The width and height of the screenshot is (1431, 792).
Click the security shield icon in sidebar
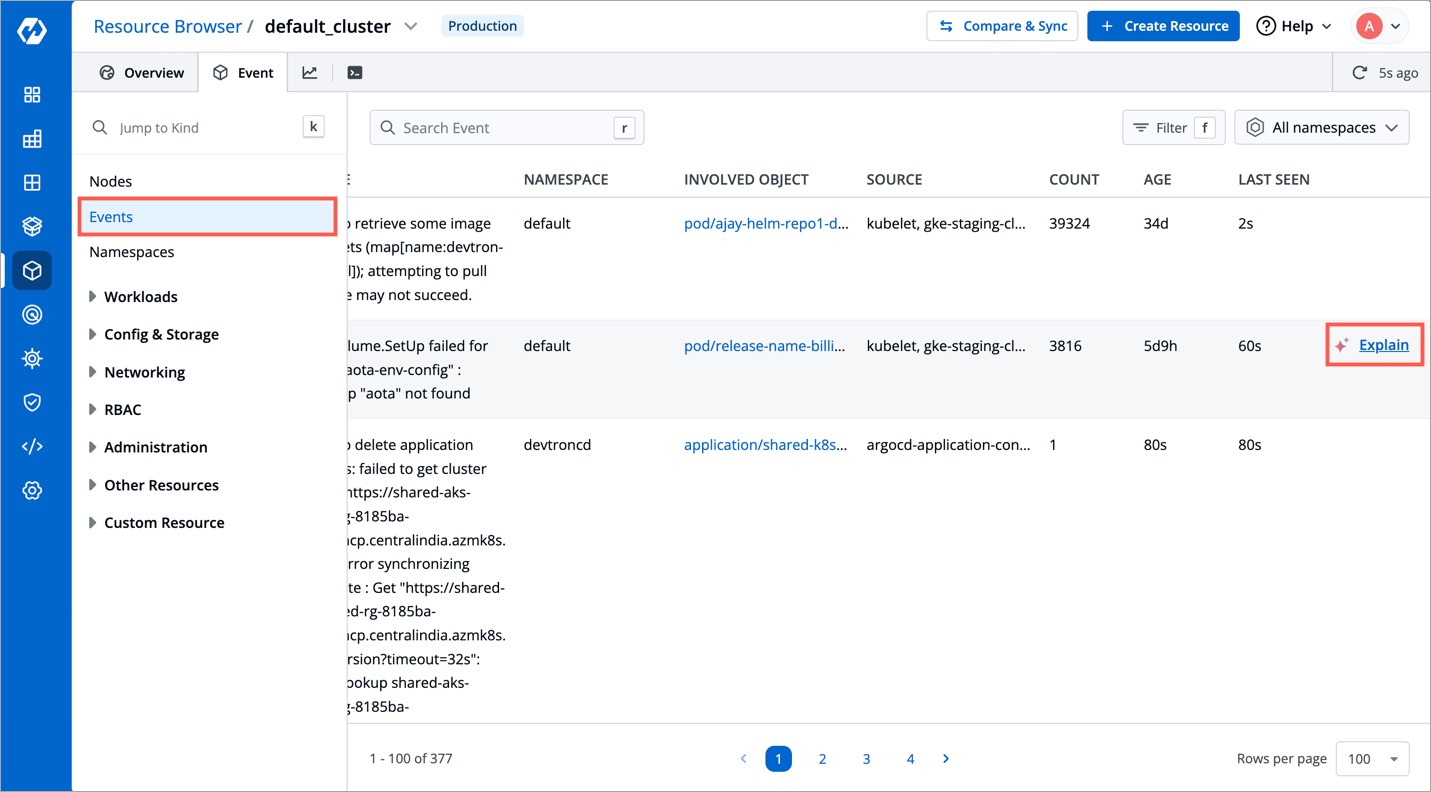(32, 402)
